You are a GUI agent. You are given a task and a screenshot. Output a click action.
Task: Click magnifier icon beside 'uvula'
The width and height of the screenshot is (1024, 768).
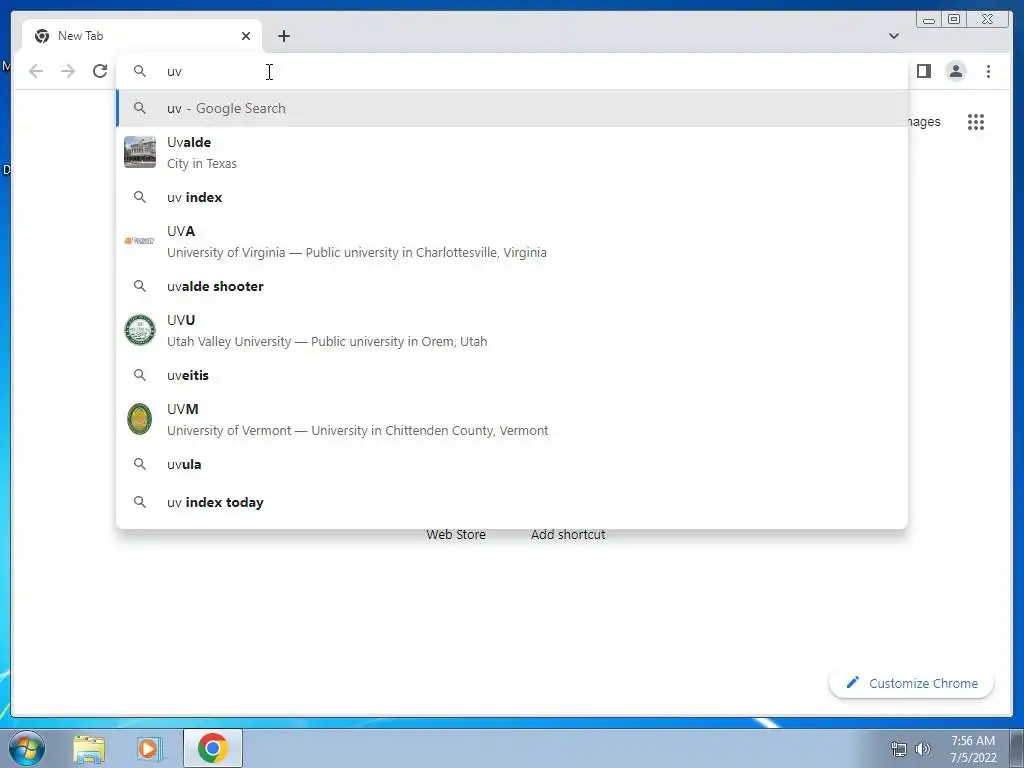point(140,464)
